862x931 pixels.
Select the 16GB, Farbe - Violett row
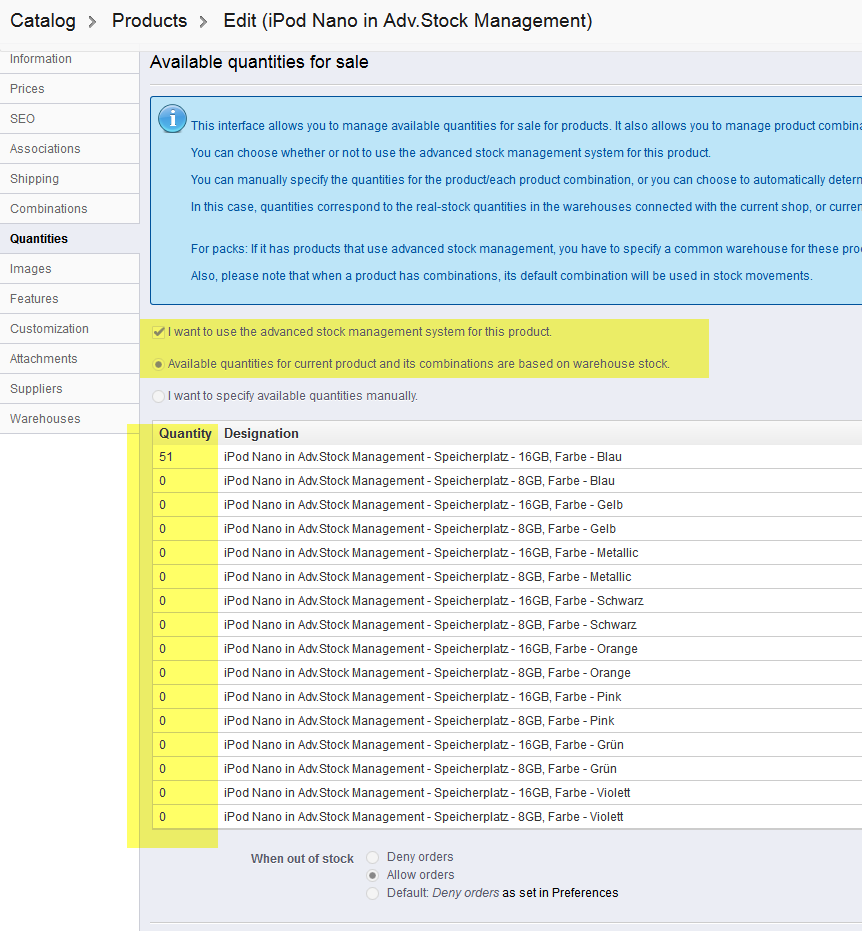(507, 793)
